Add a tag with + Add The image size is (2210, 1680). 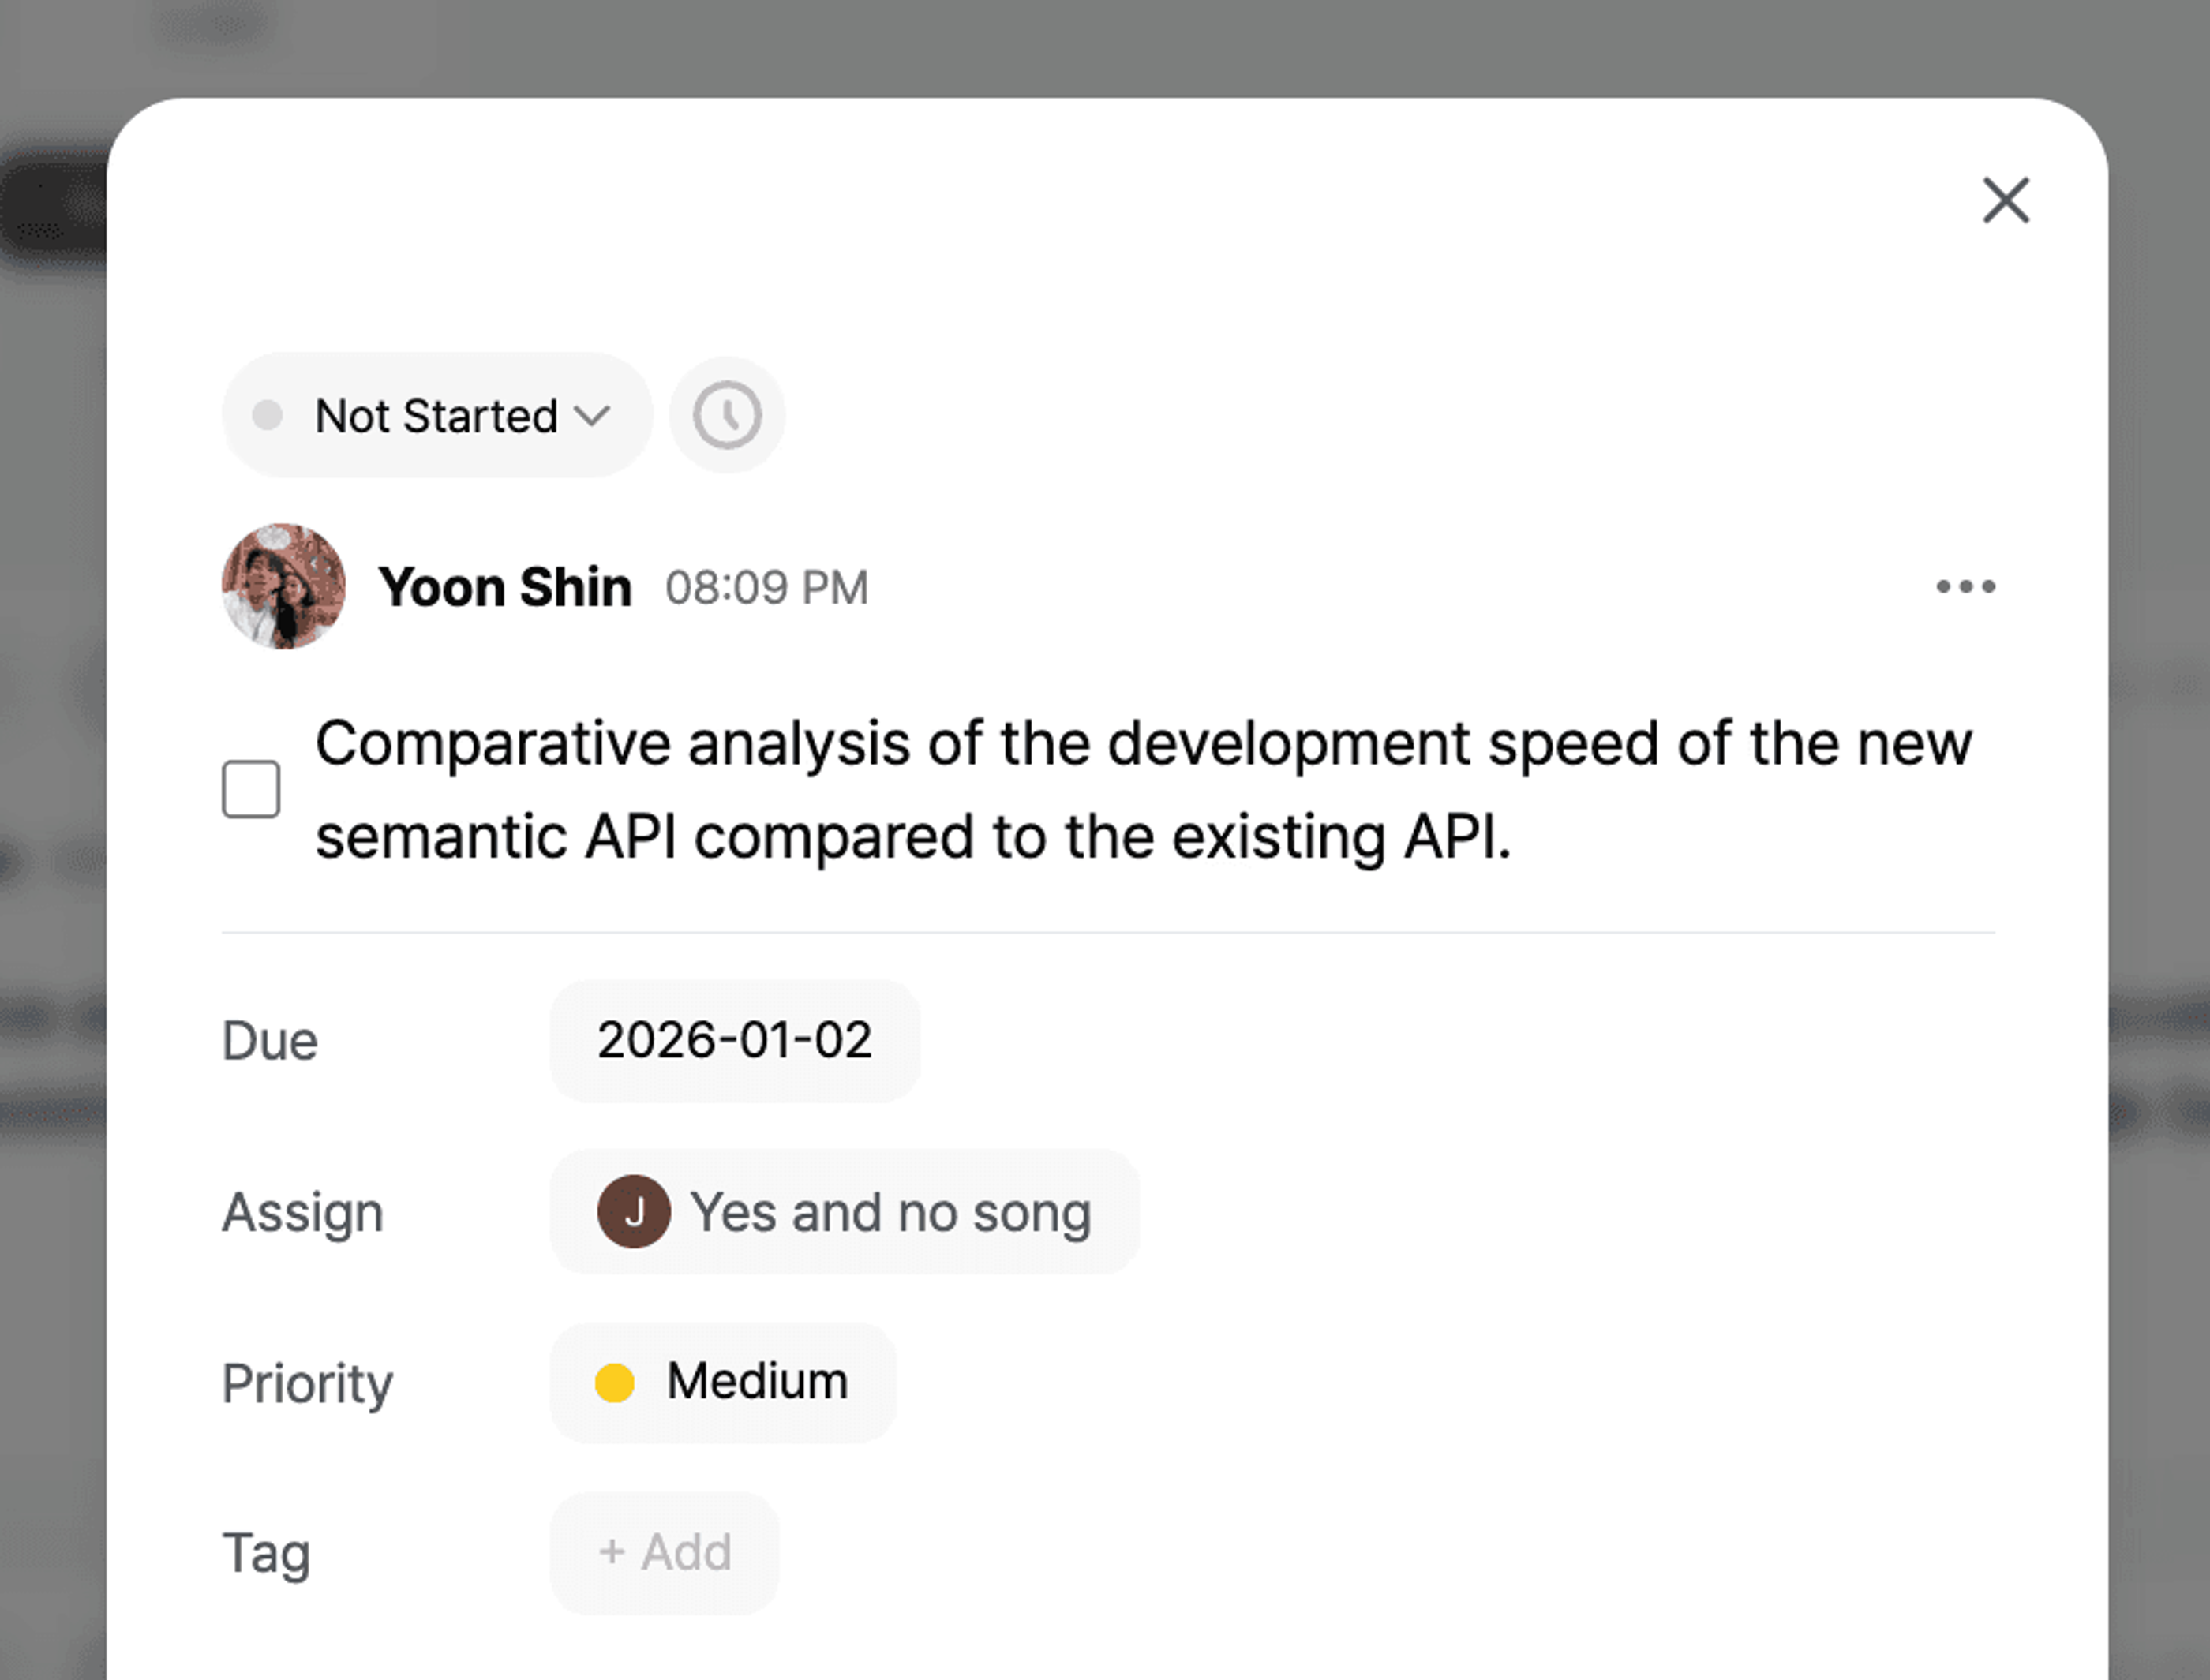point(664,1553)
